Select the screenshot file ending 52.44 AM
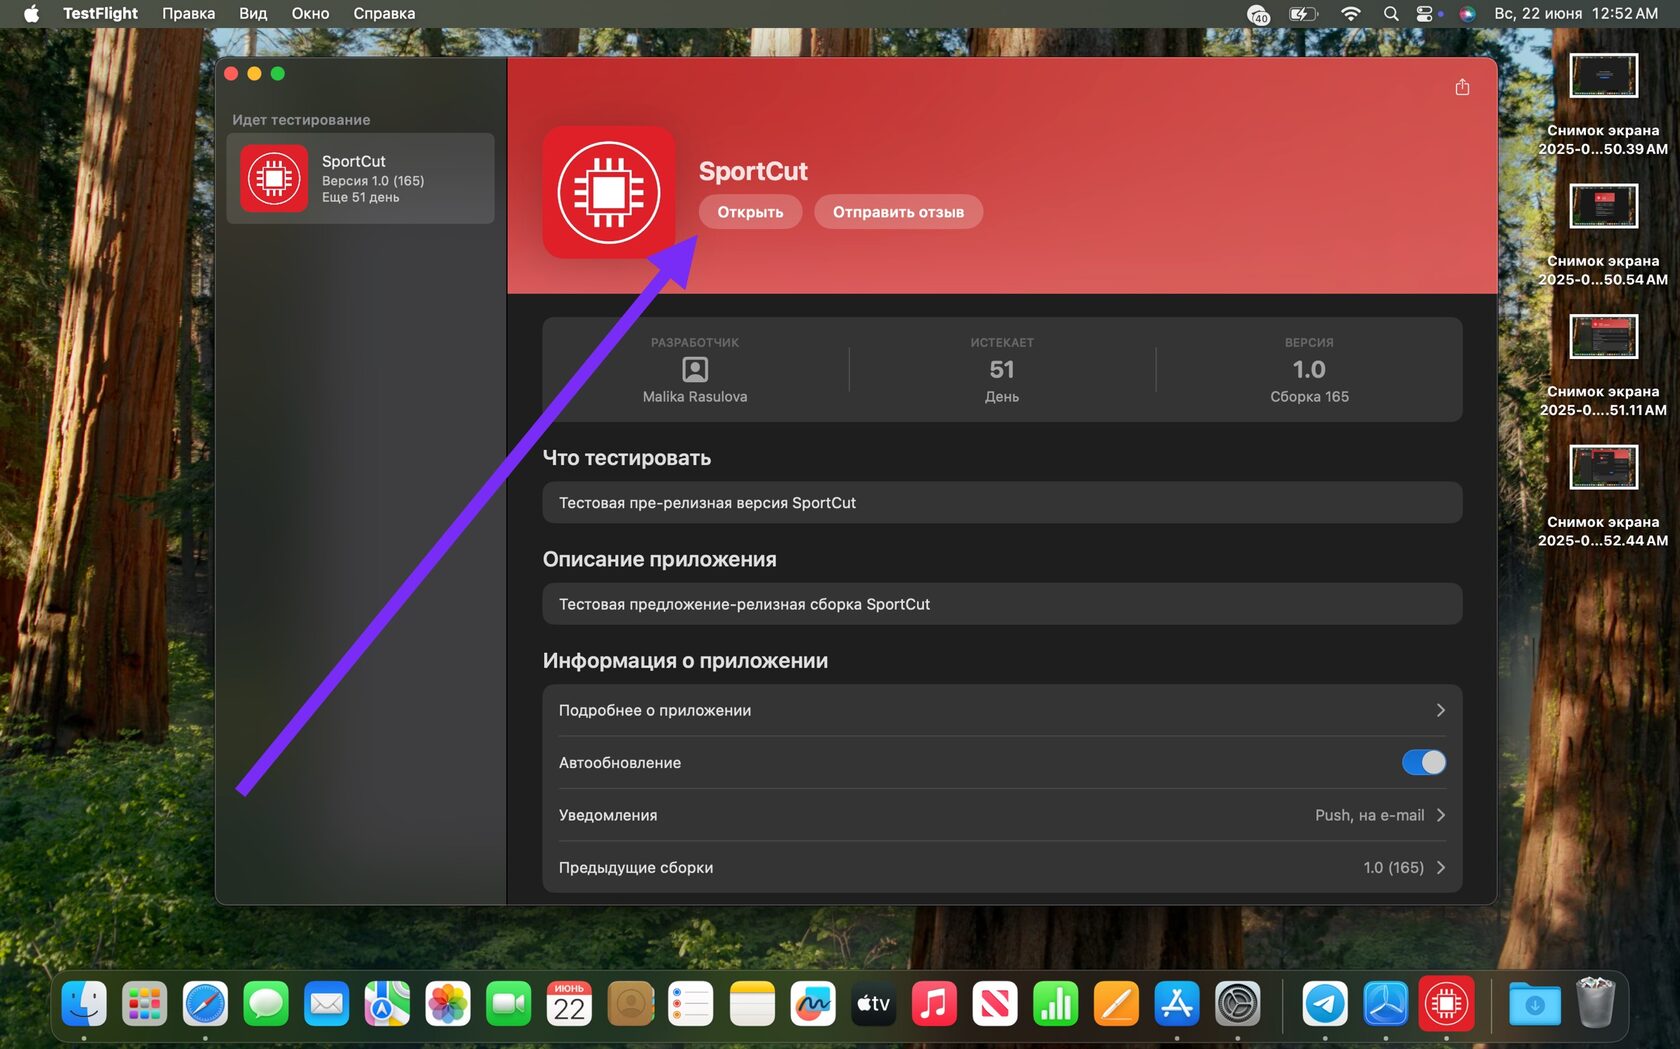1680x1049 pixels. [x=1603, y=496]
